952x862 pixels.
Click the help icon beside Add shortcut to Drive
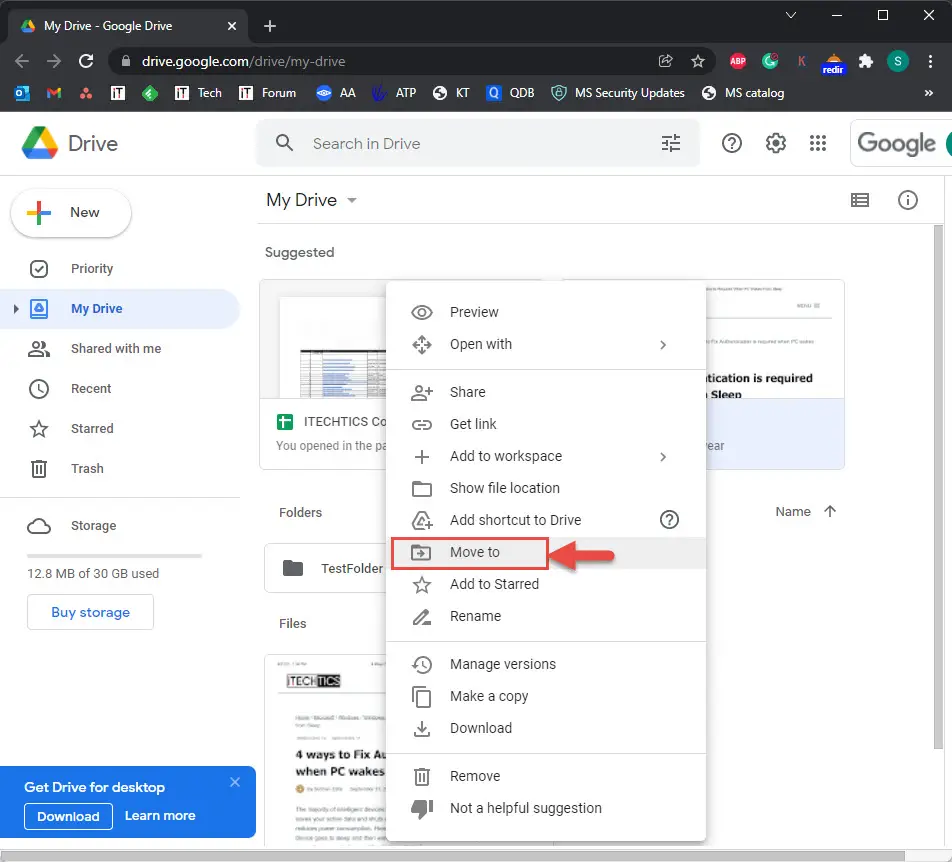coord(669,520)
